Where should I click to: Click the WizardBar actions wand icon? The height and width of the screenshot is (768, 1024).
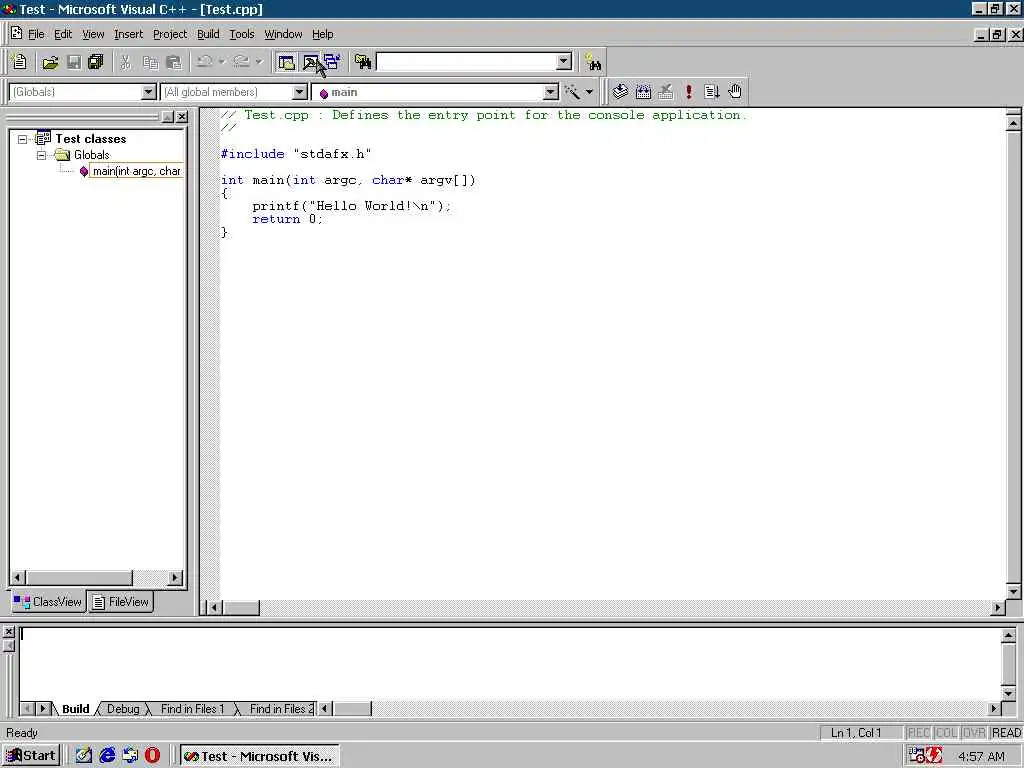click(x=572, y=92)
